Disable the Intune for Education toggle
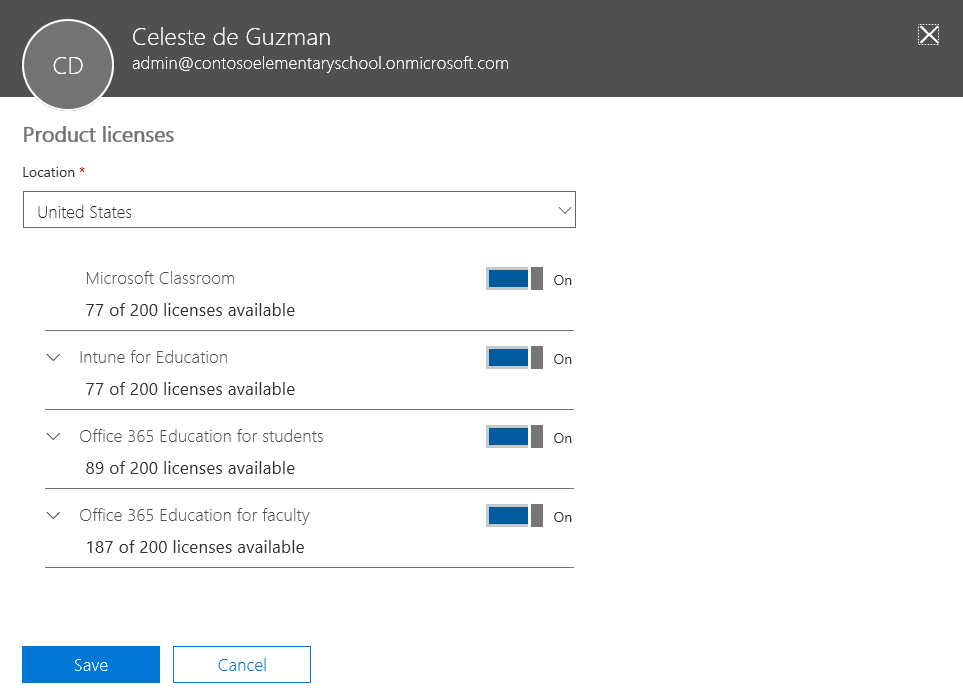963x700 pixels. 514,357
